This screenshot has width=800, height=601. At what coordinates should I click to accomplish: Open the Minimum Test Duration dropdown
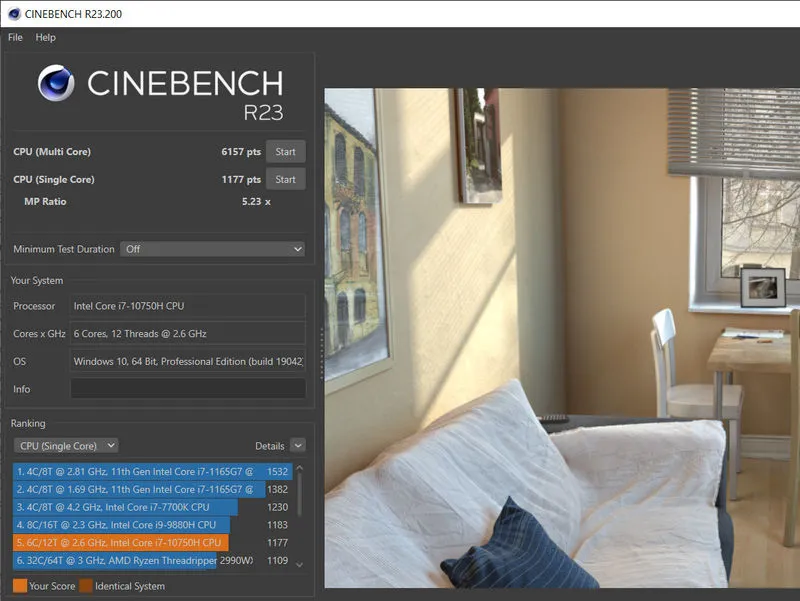point(212,249)
